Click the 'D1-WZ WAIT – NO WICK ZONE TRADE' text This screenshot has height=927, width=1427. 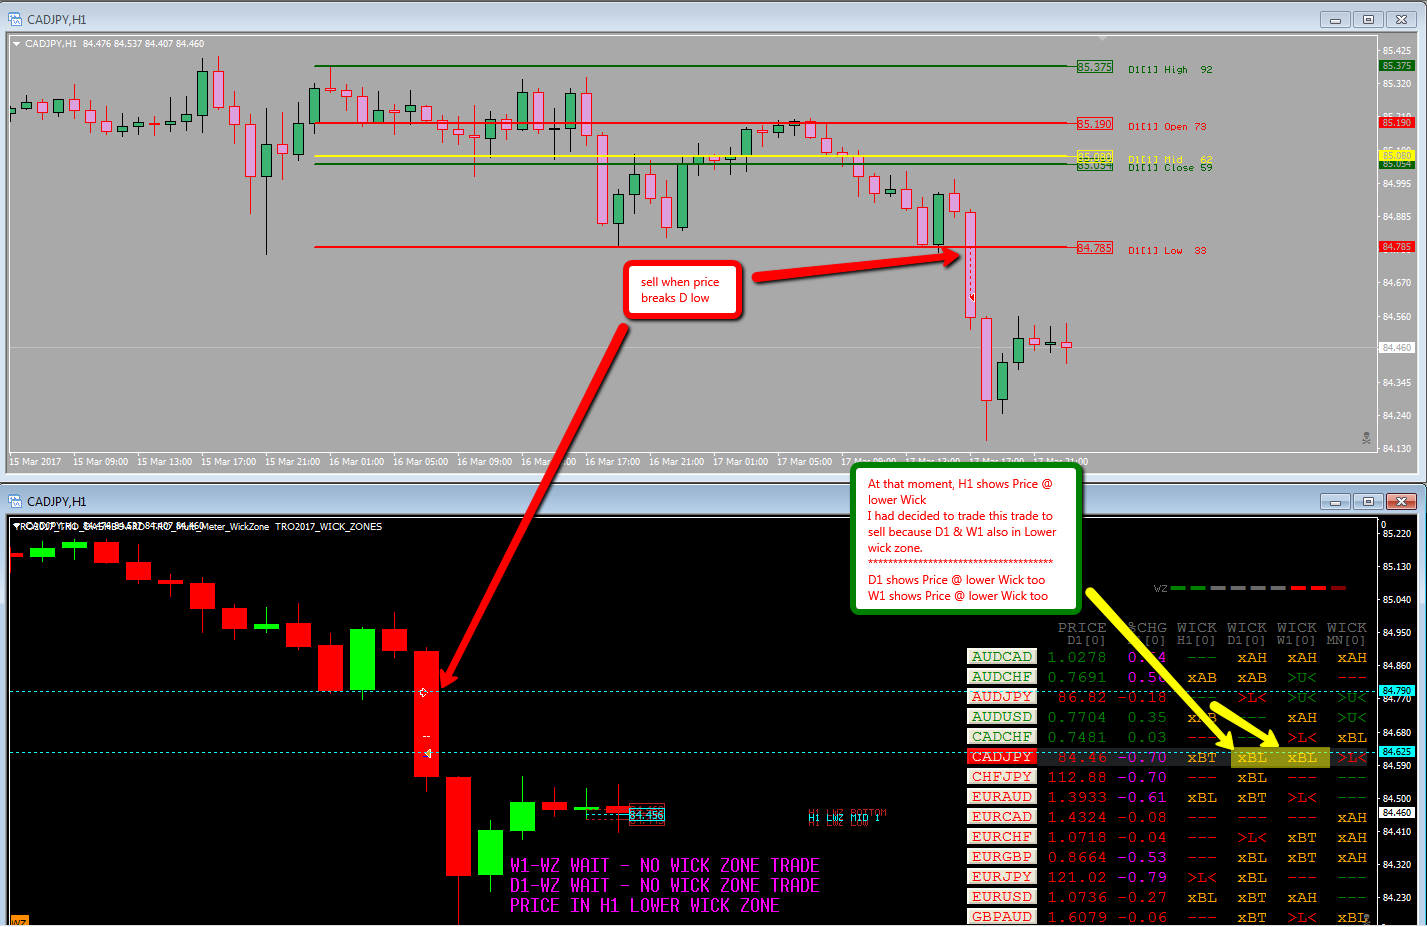[x=665, y=886]
